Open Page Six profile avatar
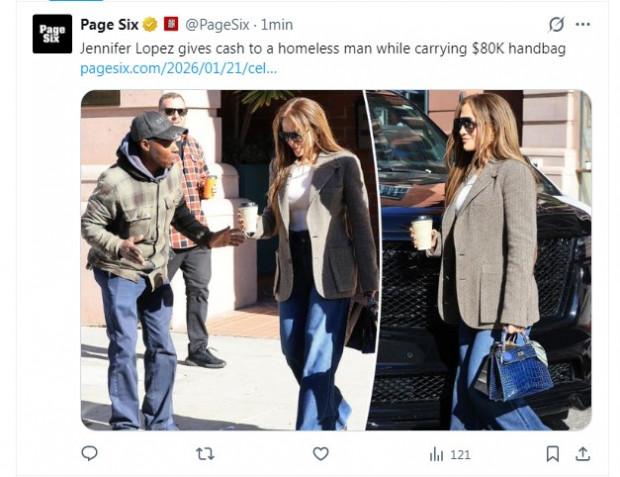Image resolution: width=620 pixels, height=477 pixels. tap(52, 34)
